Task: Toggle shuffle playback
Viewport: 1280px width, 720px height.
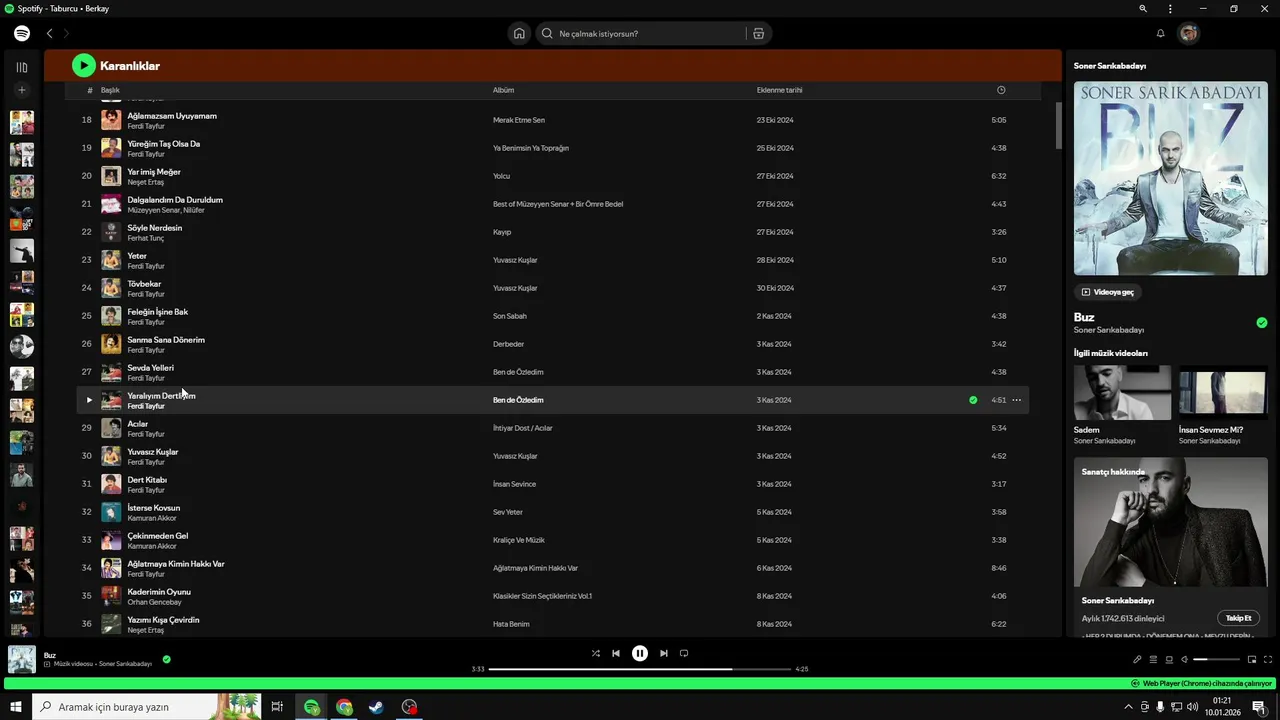Action: (596, 653)
